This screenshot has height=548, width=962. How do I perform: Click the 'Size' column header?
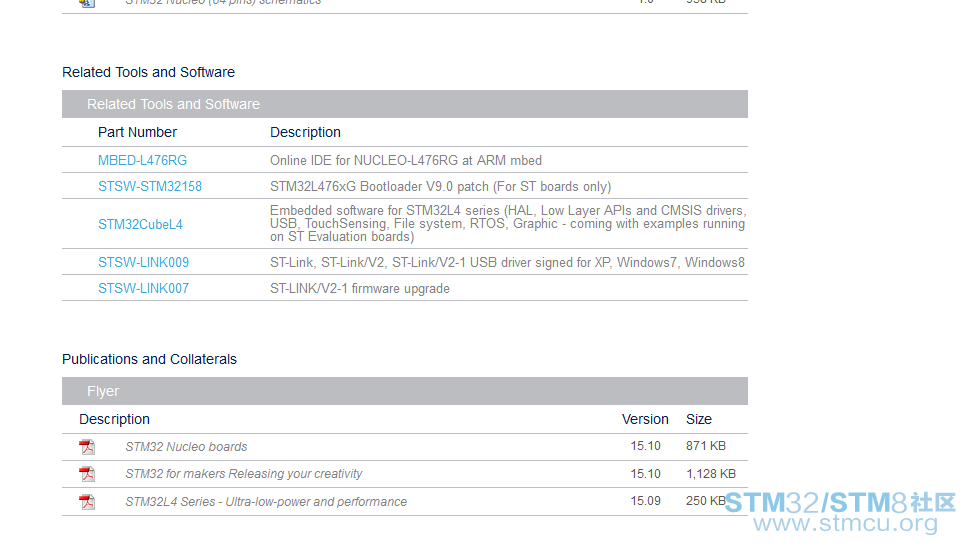point(699,419)
